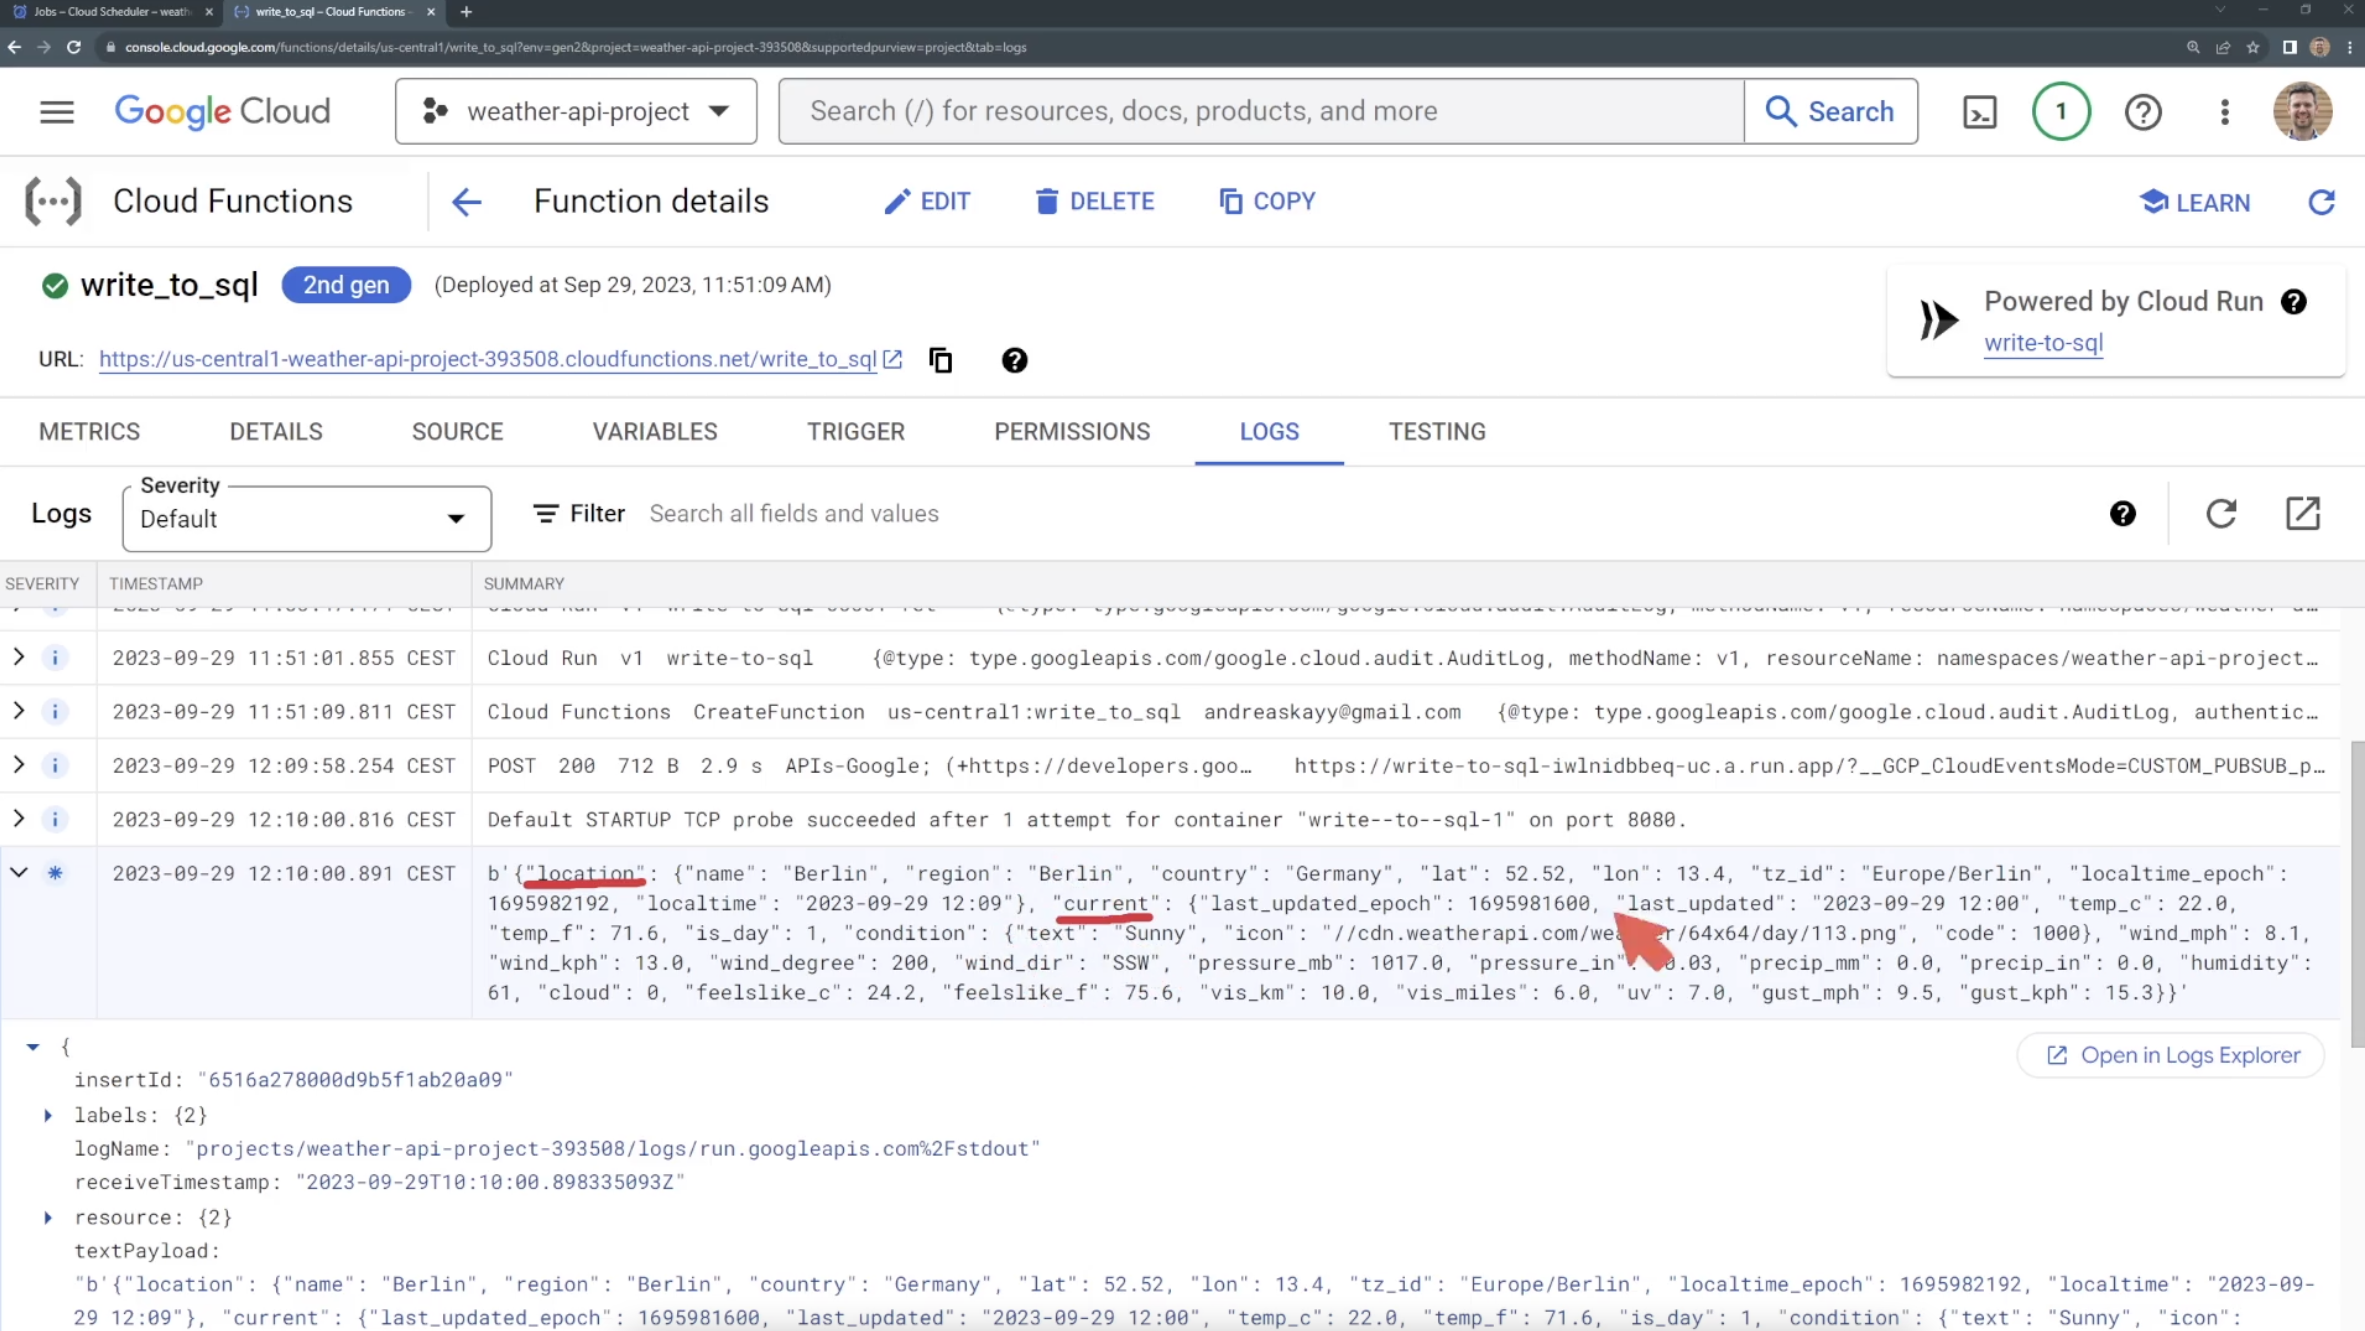Open the LEARN panel
2365x1331 pixels.
click(2195, 203)
